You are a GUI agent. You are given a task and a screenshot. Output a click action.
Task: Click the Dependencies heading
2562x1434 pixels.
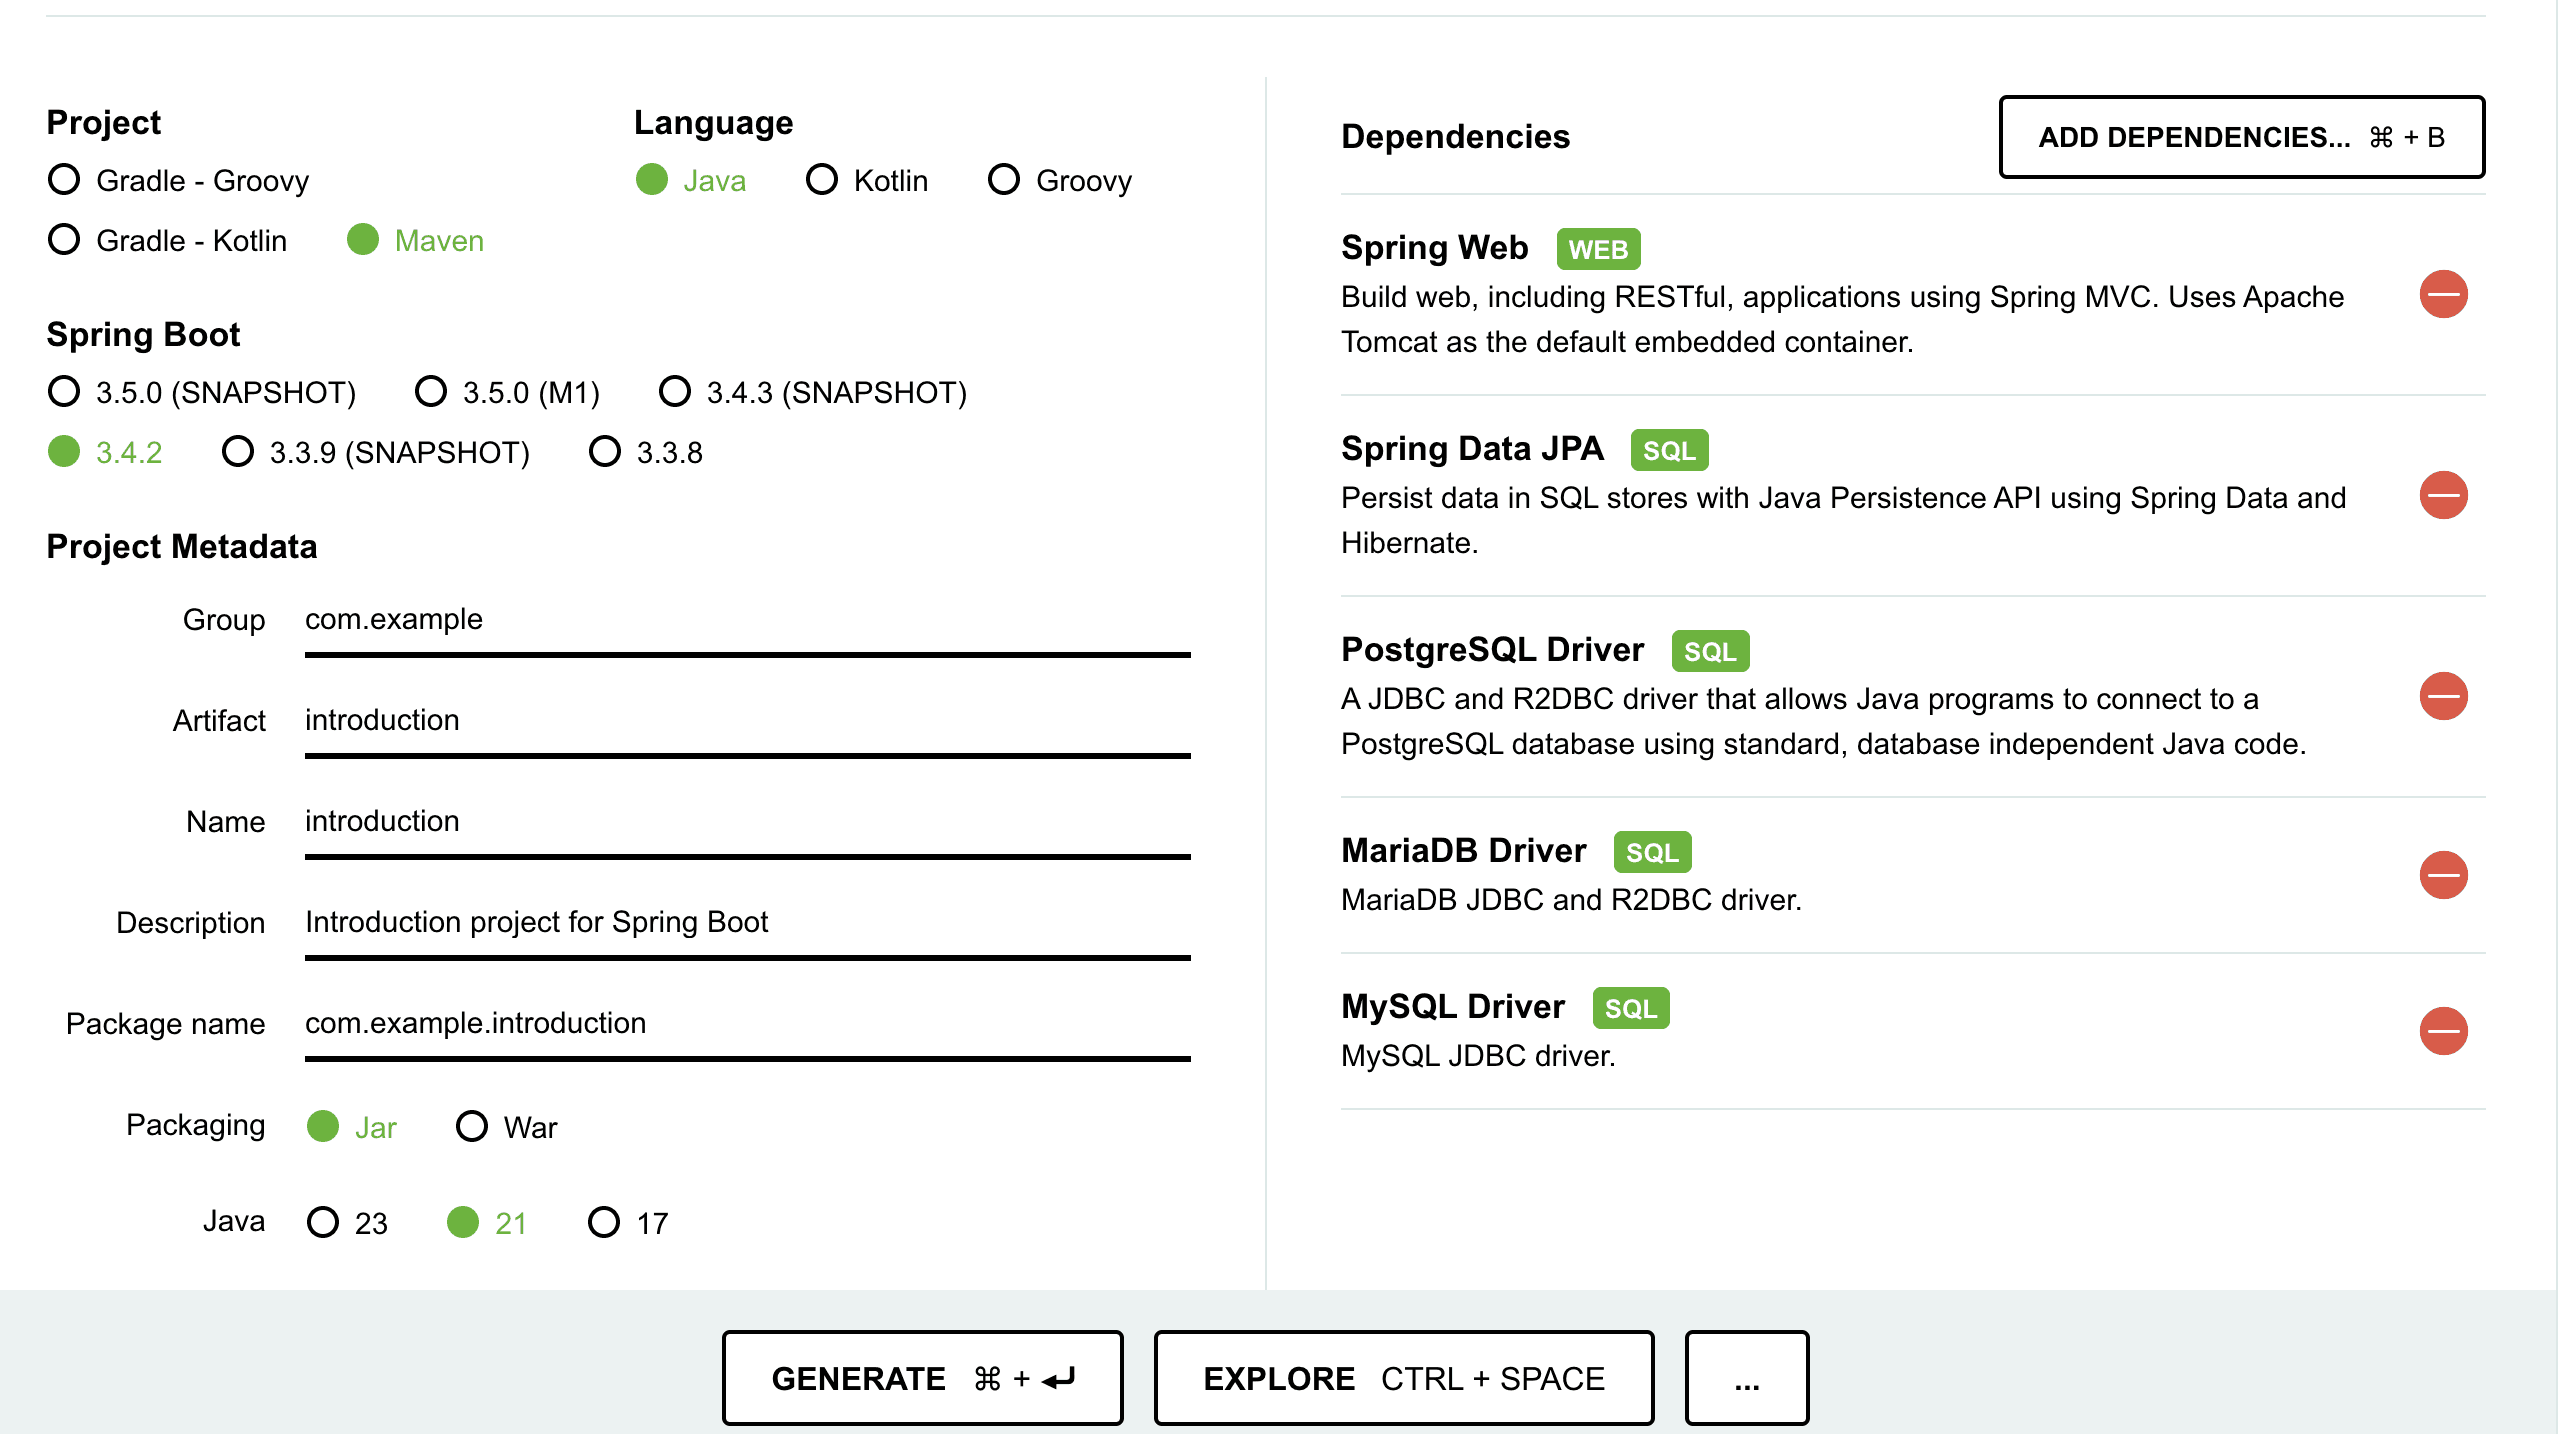click(x=1455, y=136)
